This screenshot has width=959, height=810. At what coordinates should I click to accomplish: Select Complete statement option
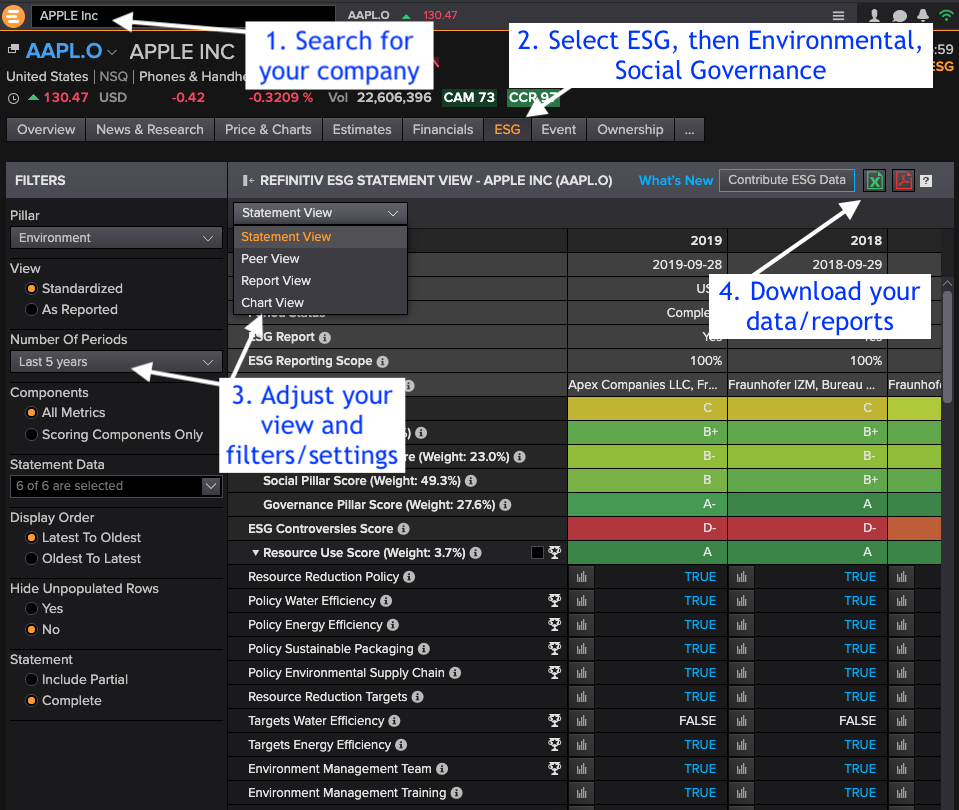(31, 700)
